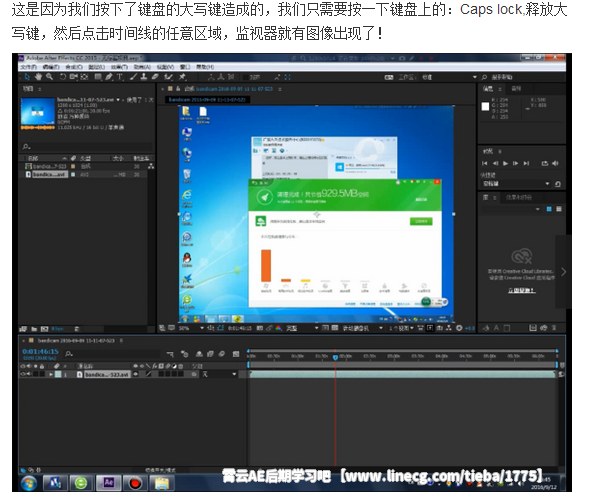Open the active camera dropdown
This screenshot has height=495, width=593.
tap(362, 328)
